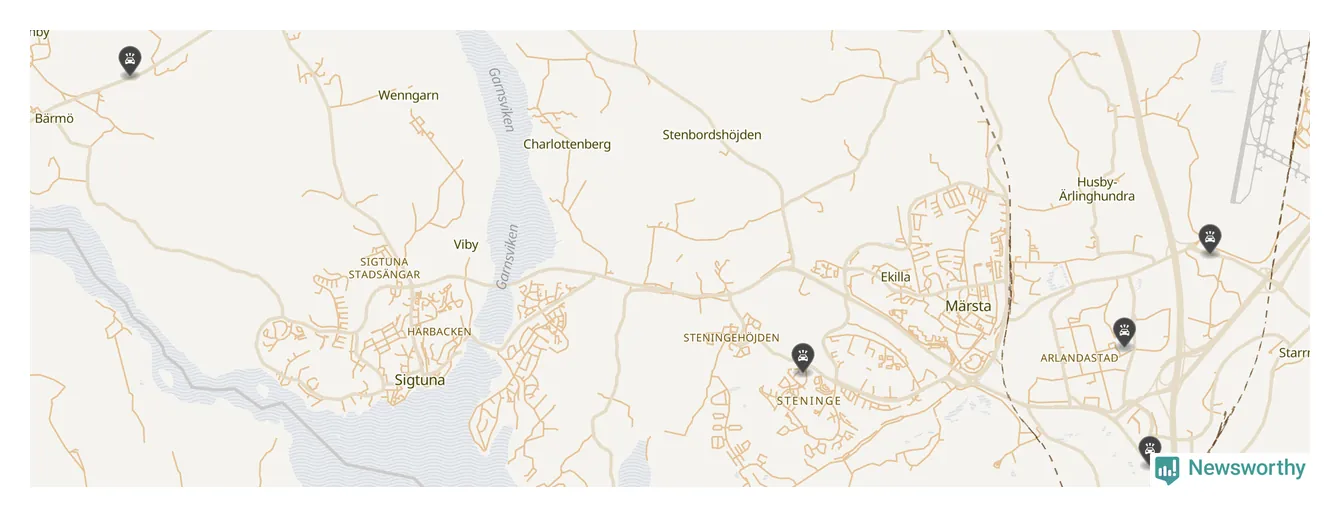Click the Ekilla label near Märsta

click(x=896, y=277)
